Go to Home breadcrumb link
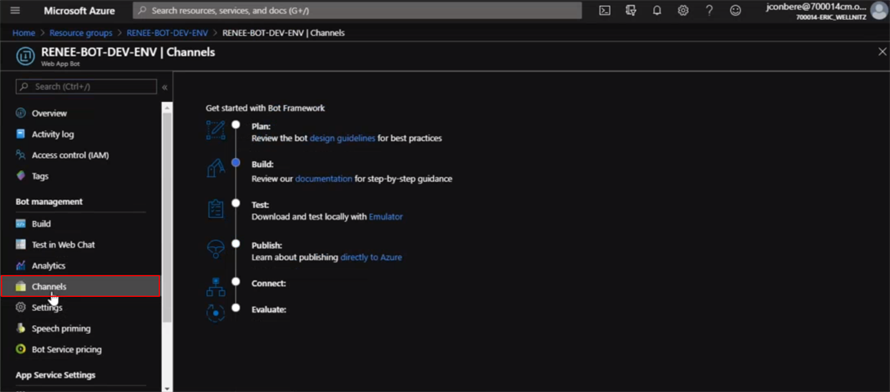 (x=24, y=33)
